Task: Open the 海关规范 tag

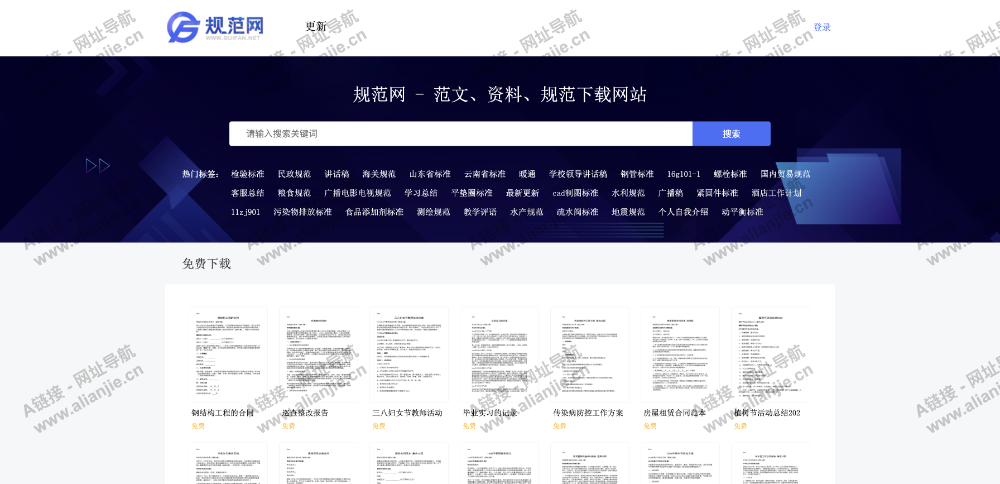Action: (379, 173)
